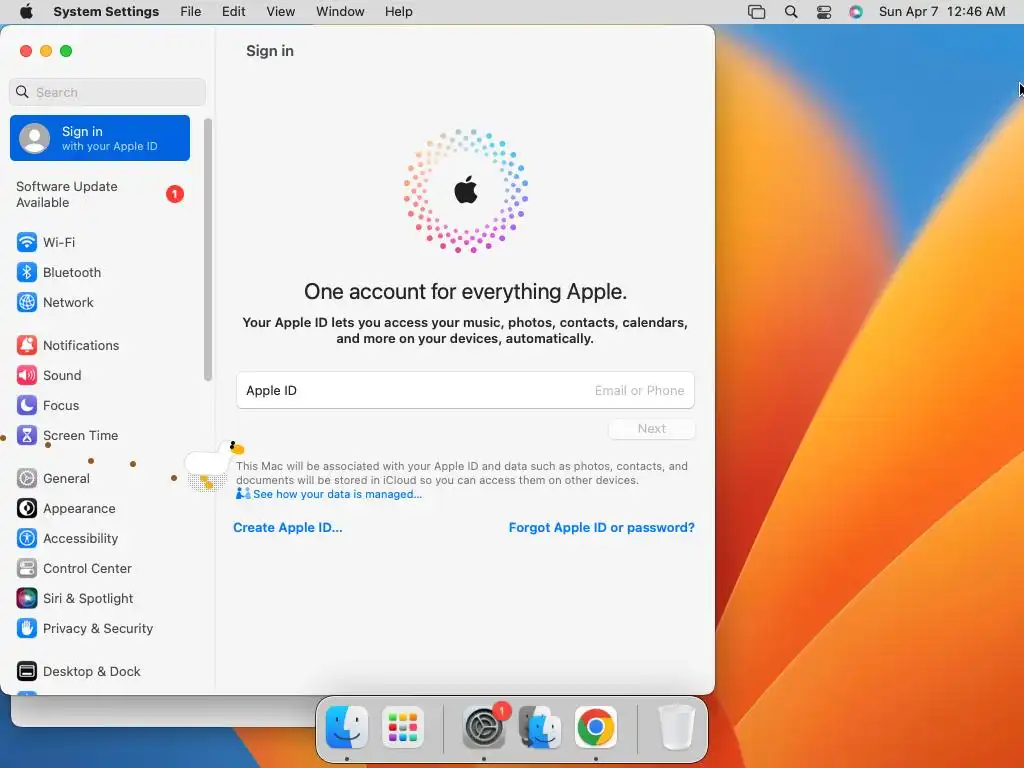The height and width of the screenshot is (768, 1024).
Task: Click the Next button
Action: click(652, 429)
